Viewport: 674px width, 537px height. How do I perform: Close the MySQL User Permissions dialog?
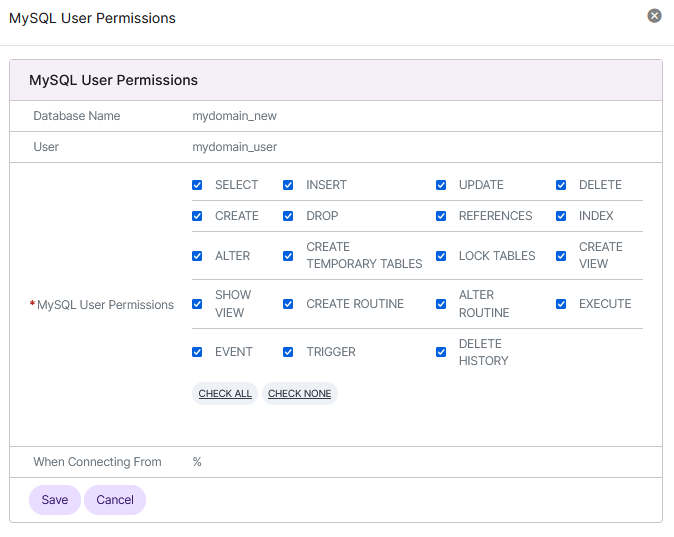(654, 16)
